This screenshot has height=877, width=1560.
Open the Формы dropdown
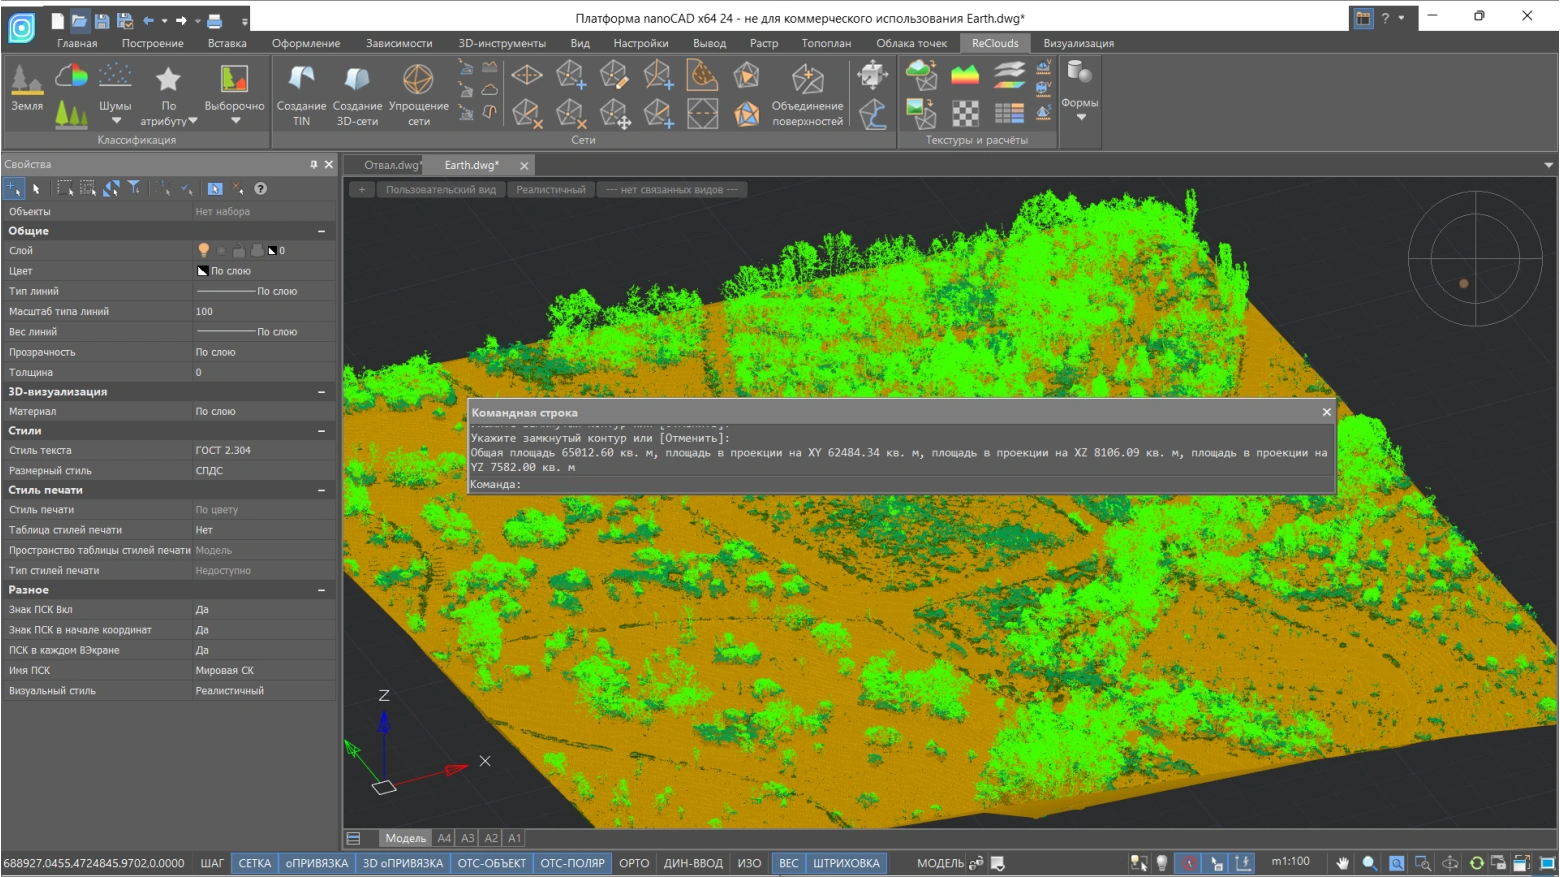1080,117
